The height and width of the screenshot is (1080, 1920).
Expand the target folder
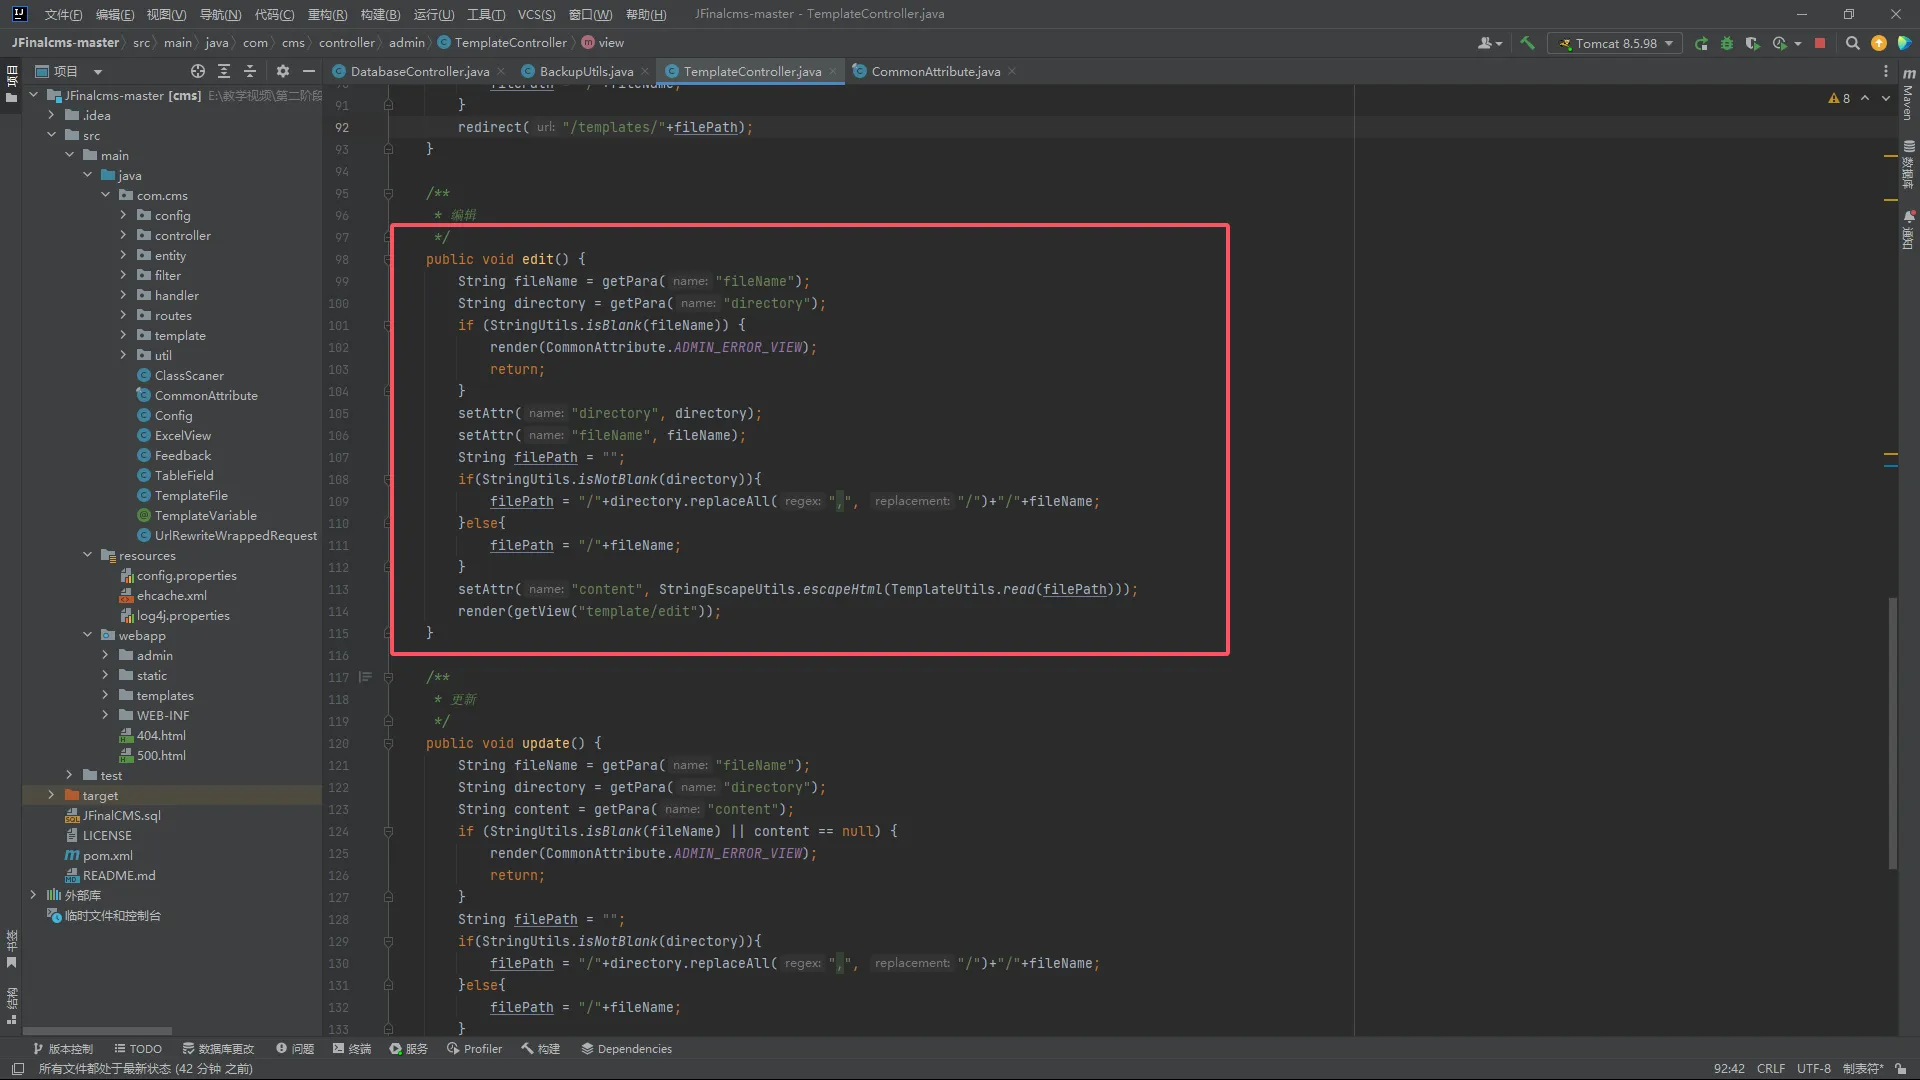pos(51,795)
